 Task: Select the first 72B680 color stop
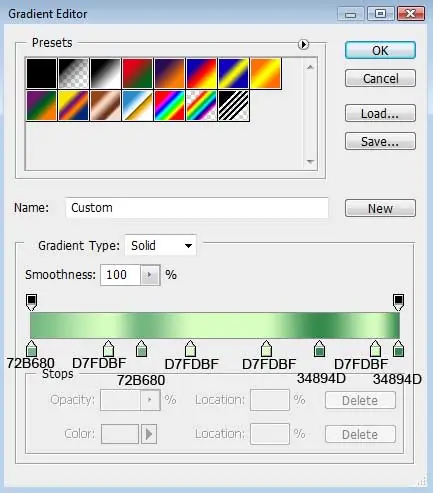31,349
